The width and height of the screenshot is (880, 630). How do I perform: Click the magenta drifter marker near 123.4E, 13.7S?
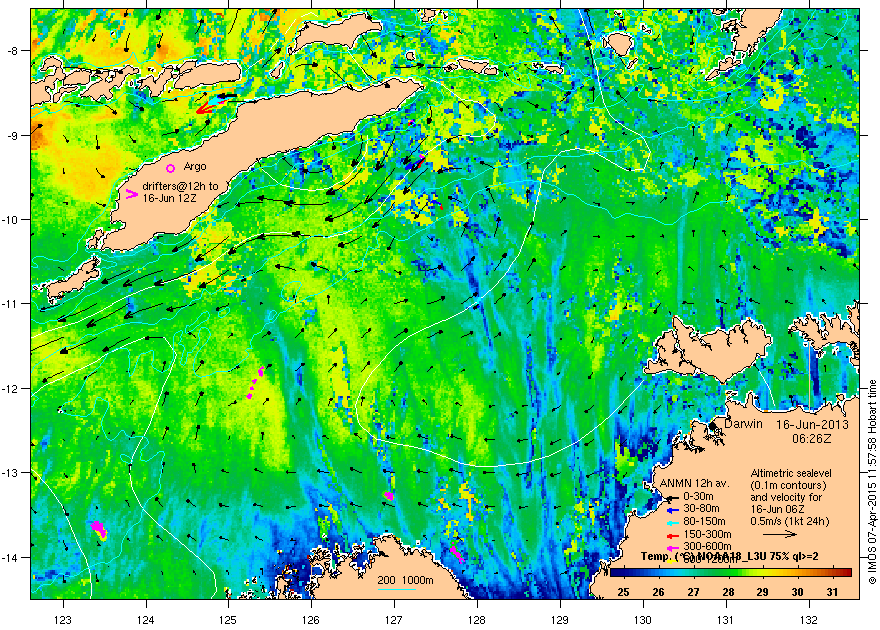tap(99, 528)
